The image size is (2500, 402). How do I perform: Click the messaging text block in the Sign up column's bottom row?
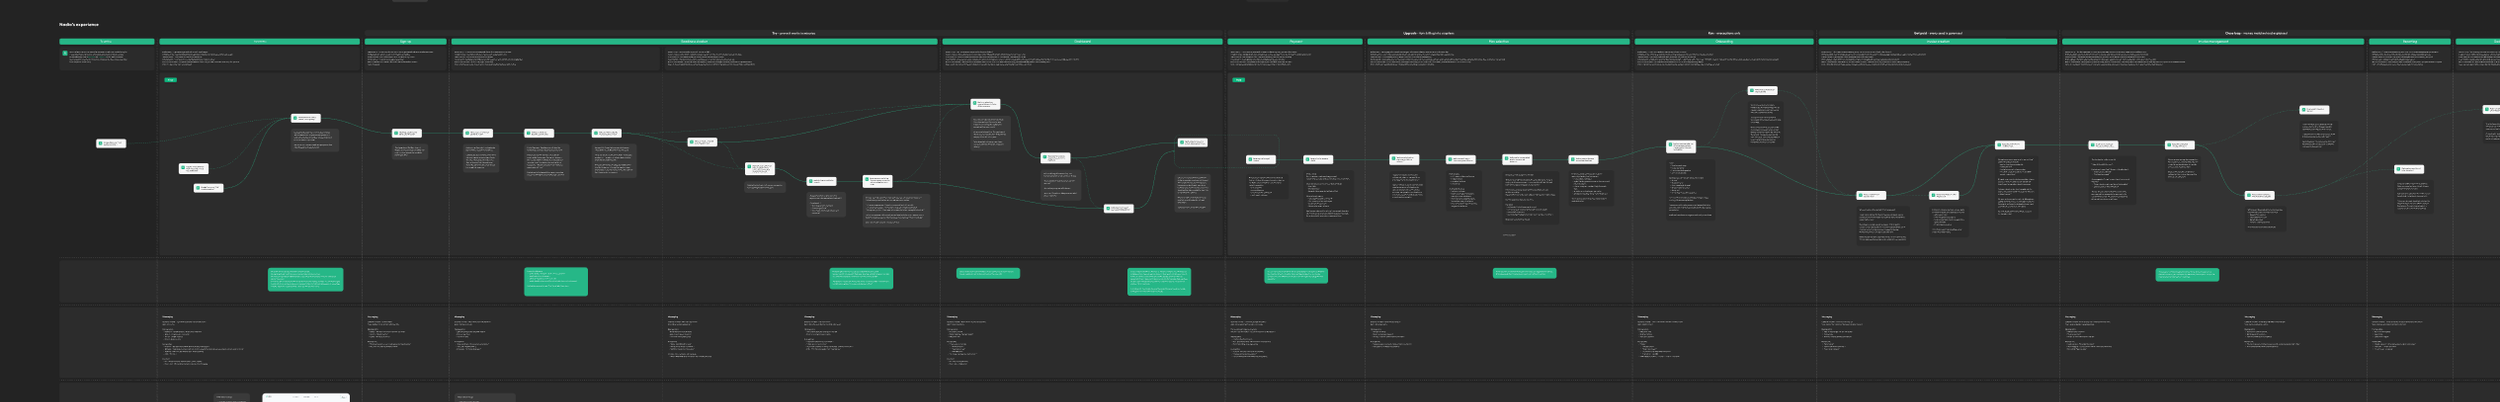click(390, 333)
